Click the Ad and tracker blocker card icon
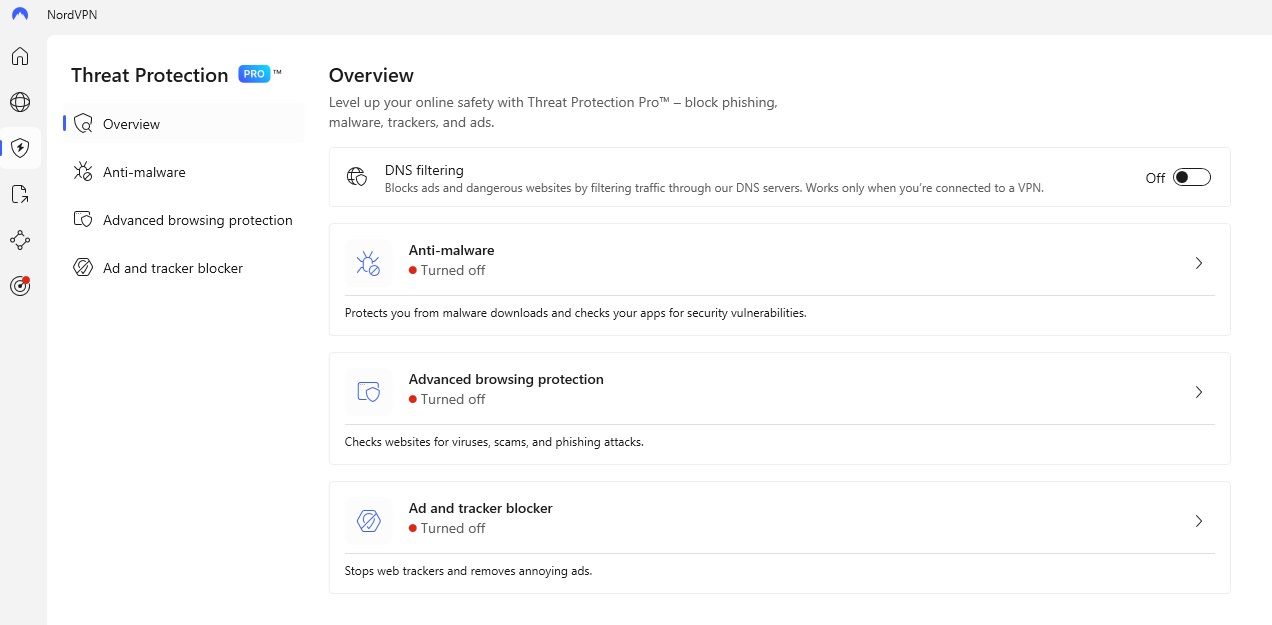Viewport: 1272px width, 625px height. click(x=368, y=521)
